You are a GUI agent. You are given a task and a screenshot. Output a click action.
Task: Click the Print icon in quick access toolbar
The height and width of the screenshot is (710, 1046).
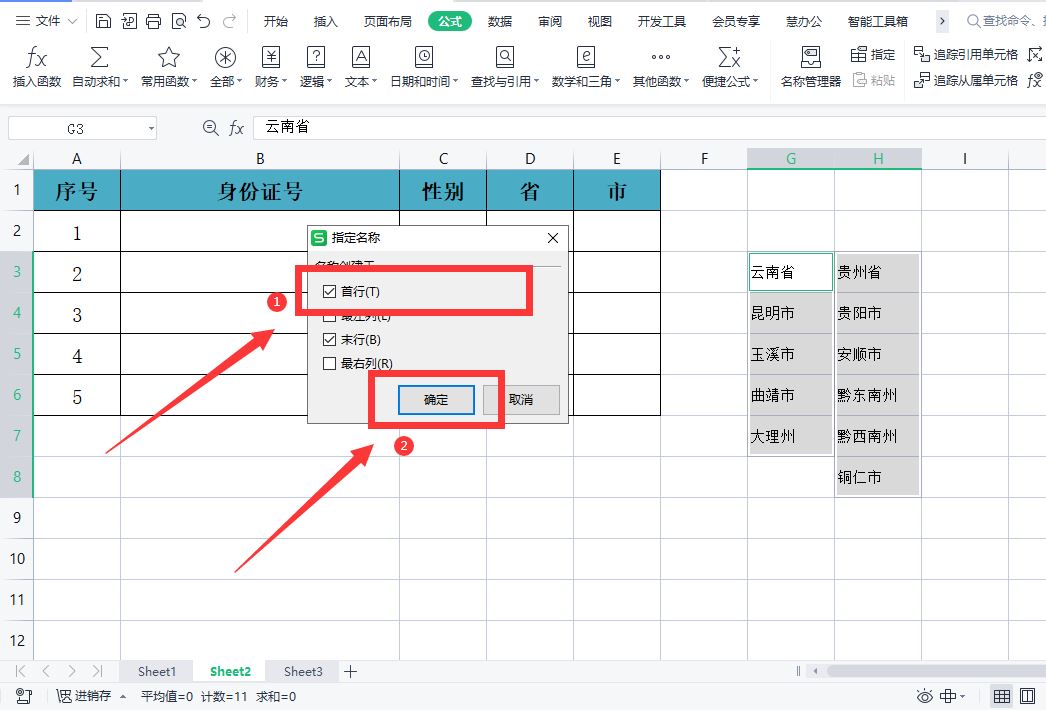click(x=153, y=21)
